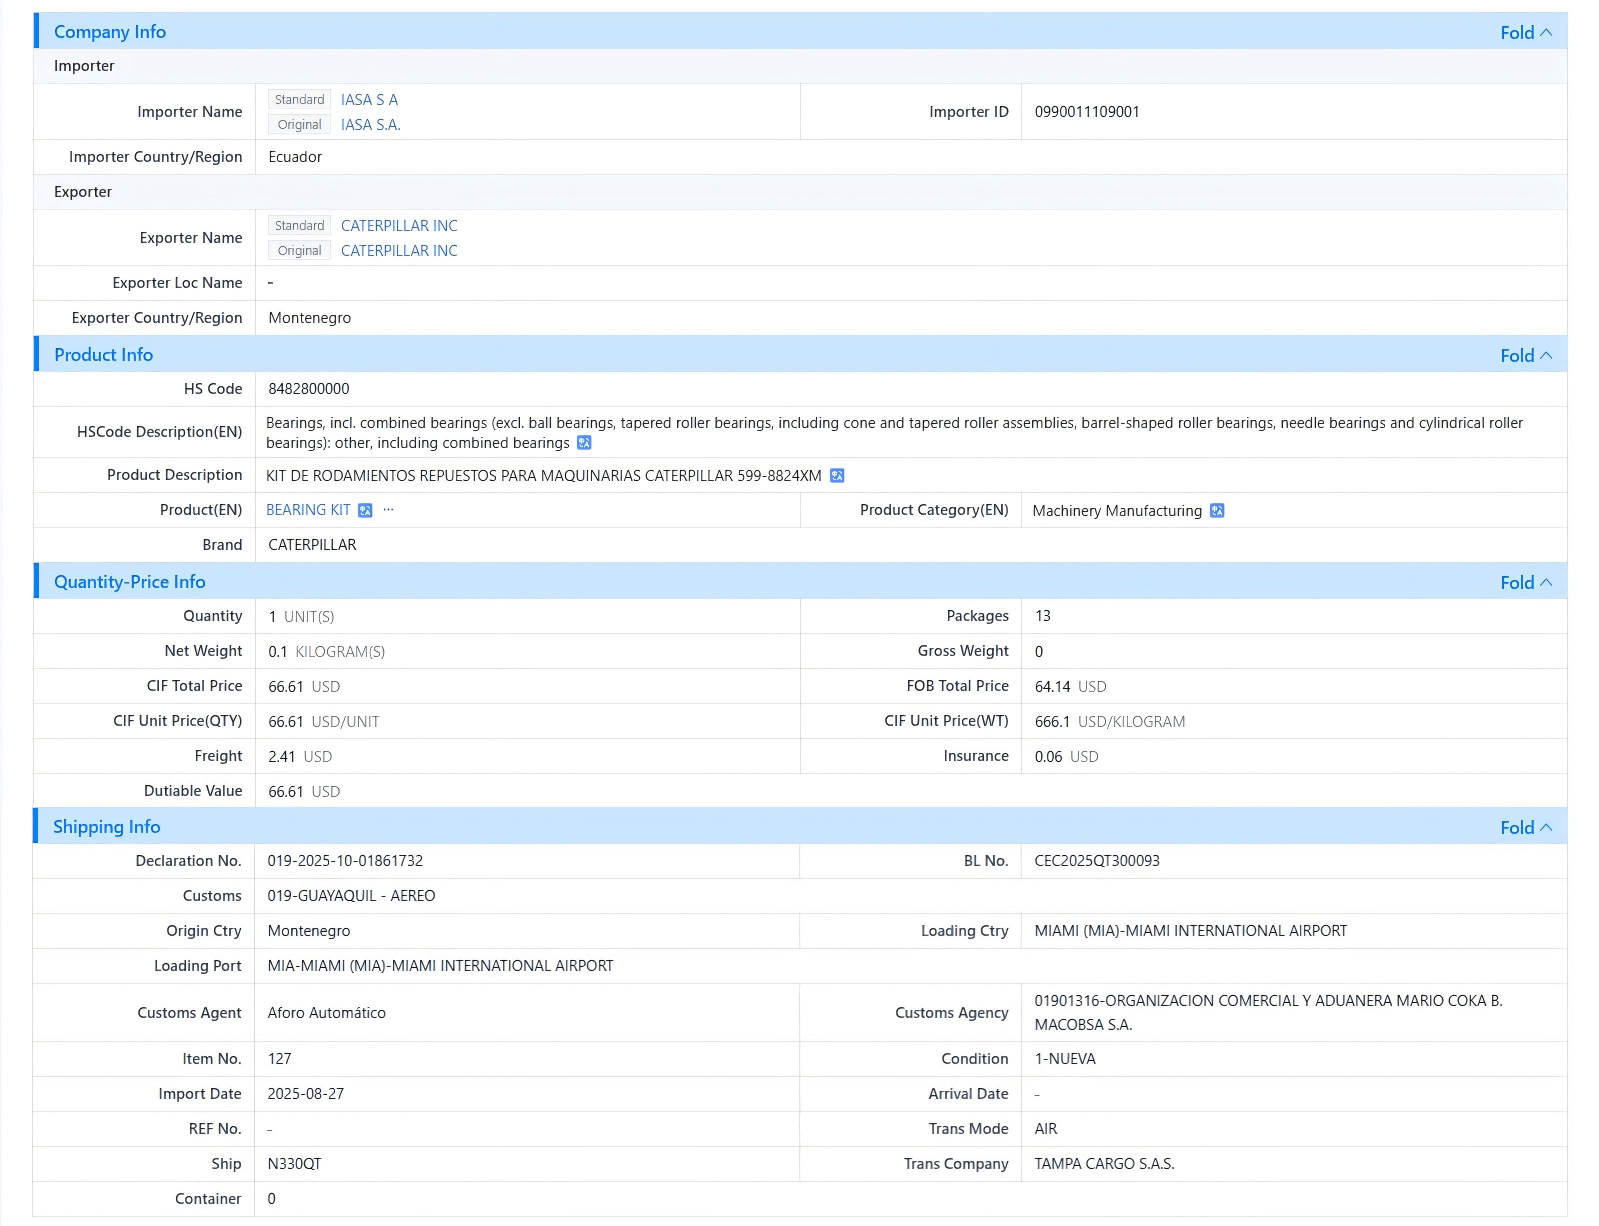The width and height of the screenshot is (1599, 1226).
Task: Click HS Code value 8482800000
Action: (x=309, y=389)
